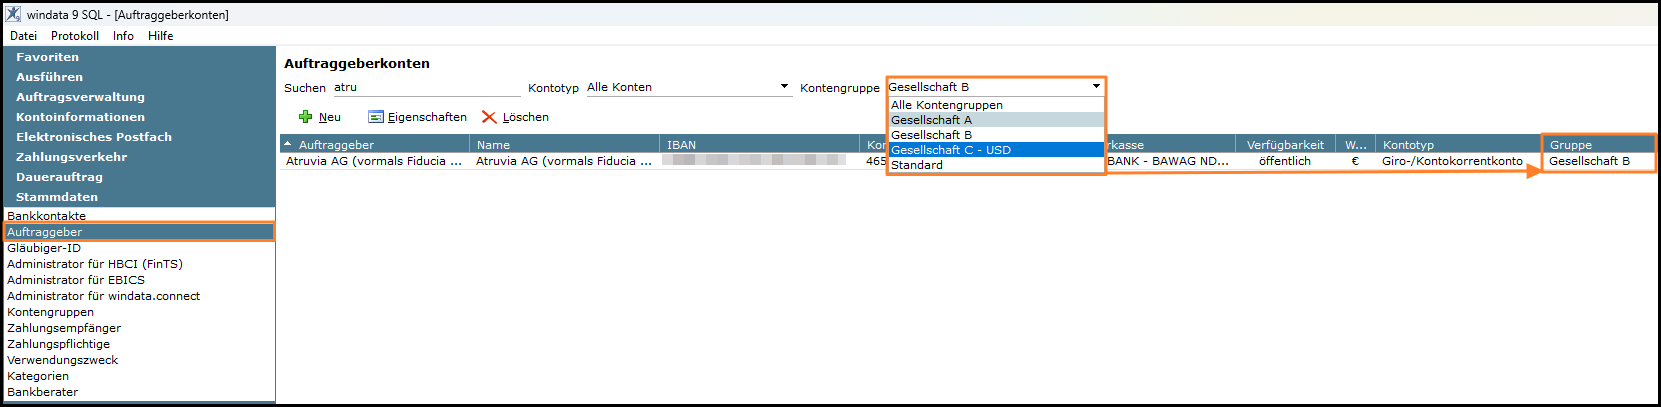The height and width of the screenshot is (407, 1661).
Task: Click Atruvia AG cell in Auftraggeber column
Action: coord(374,161)
